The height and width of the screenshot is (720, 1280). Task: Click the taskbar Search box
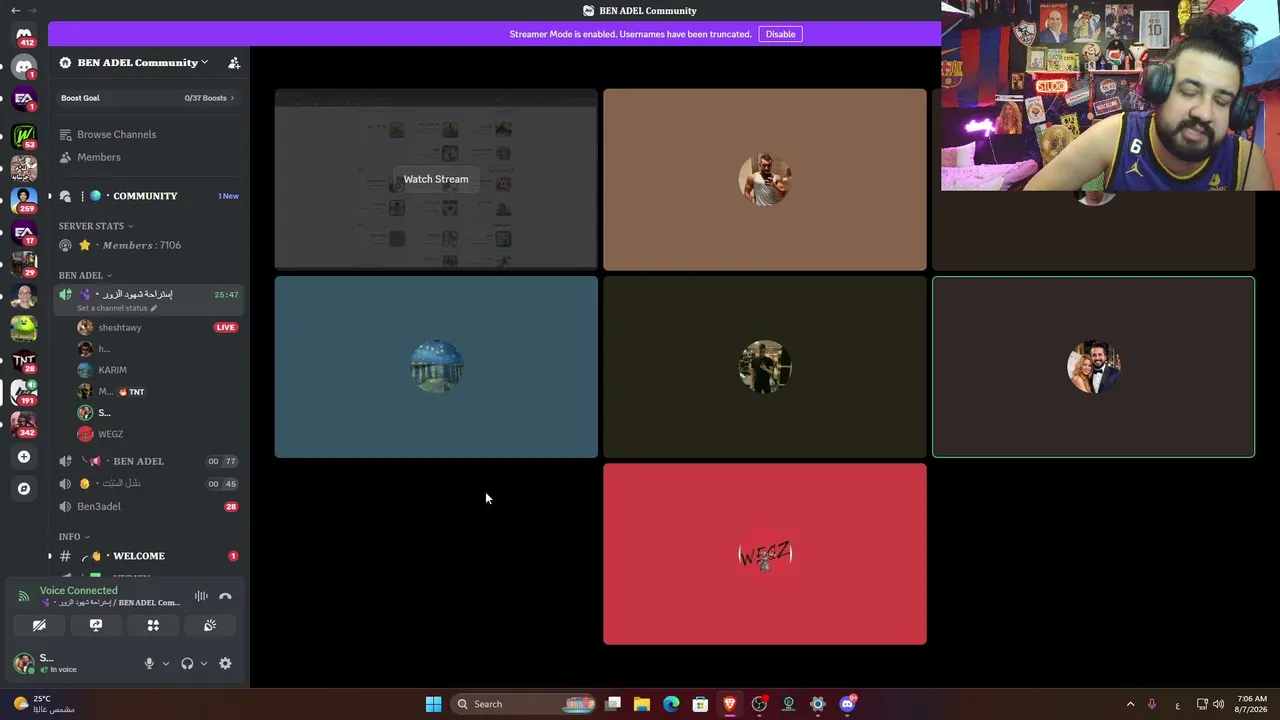pos(523,704)
